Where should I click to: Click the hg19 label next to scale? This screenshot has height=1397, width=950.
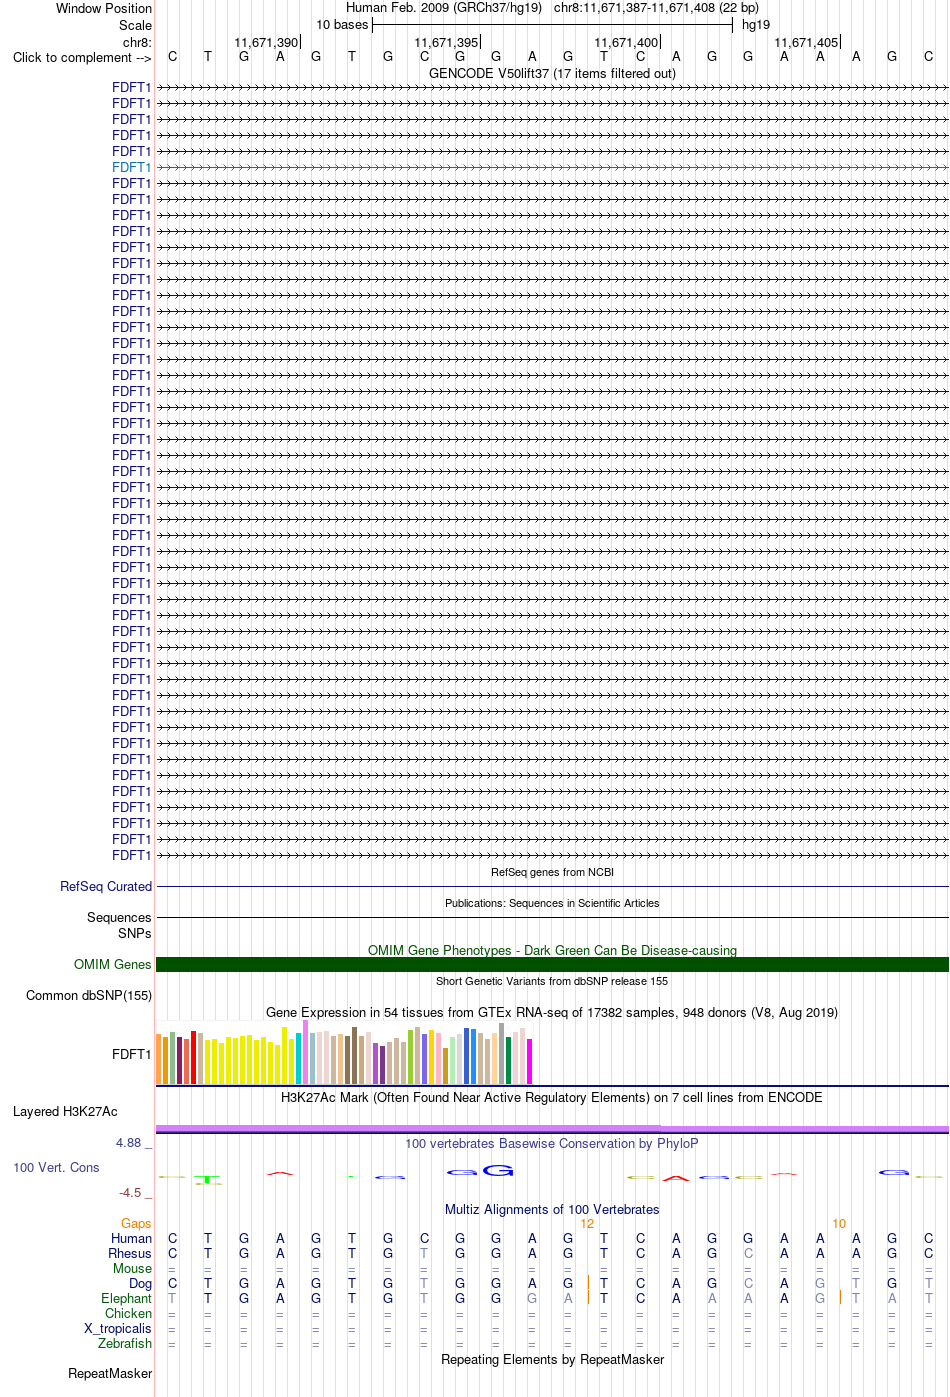(756, 24)
